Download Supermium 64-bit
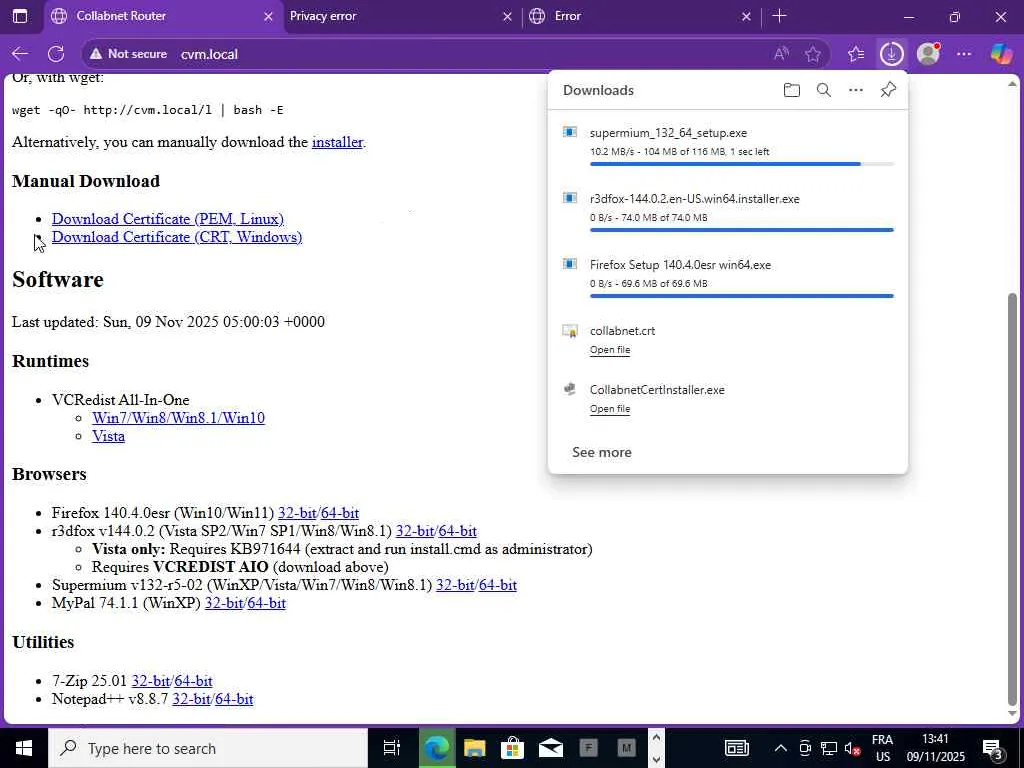Image resolution: width=1024 pixels, height=768 pixels. tap(498, 585)
